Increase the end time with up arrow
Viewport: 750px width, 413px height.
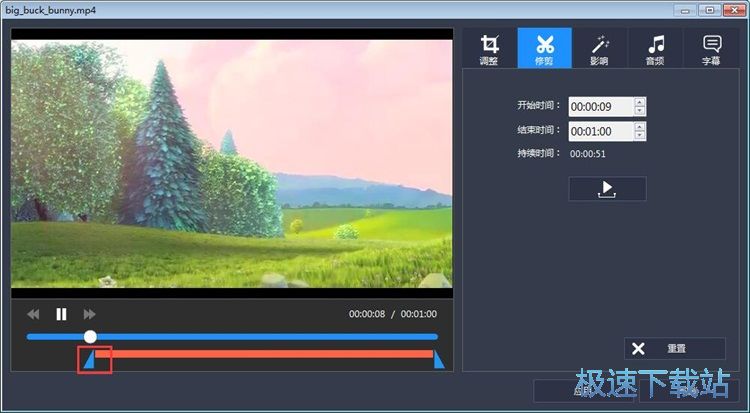(x=640, y=126)
